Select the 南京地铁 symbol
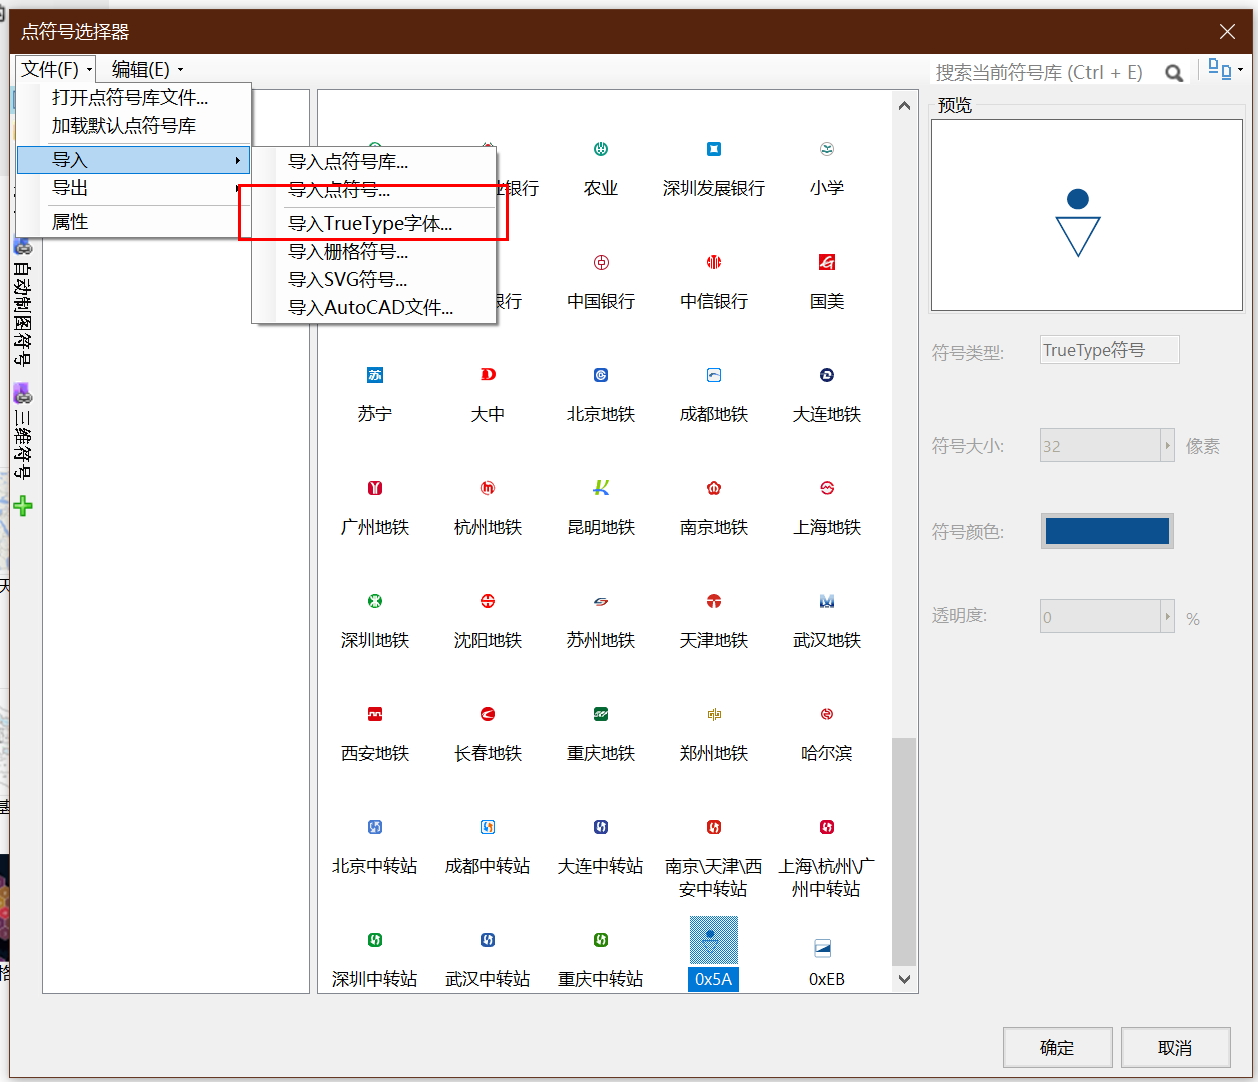The width and height of the screenshot is (1258, 1082). click(714, 488)
